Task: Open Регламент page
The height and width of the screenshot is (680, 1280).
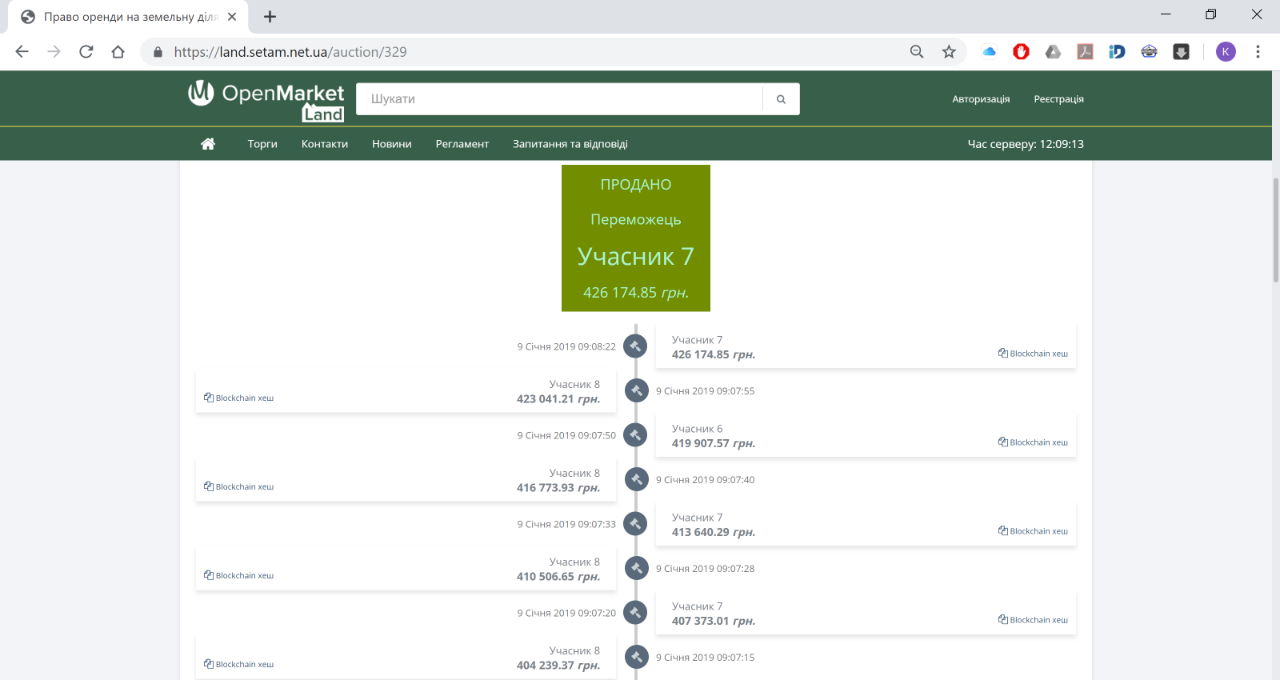Action: click(462, 144)
